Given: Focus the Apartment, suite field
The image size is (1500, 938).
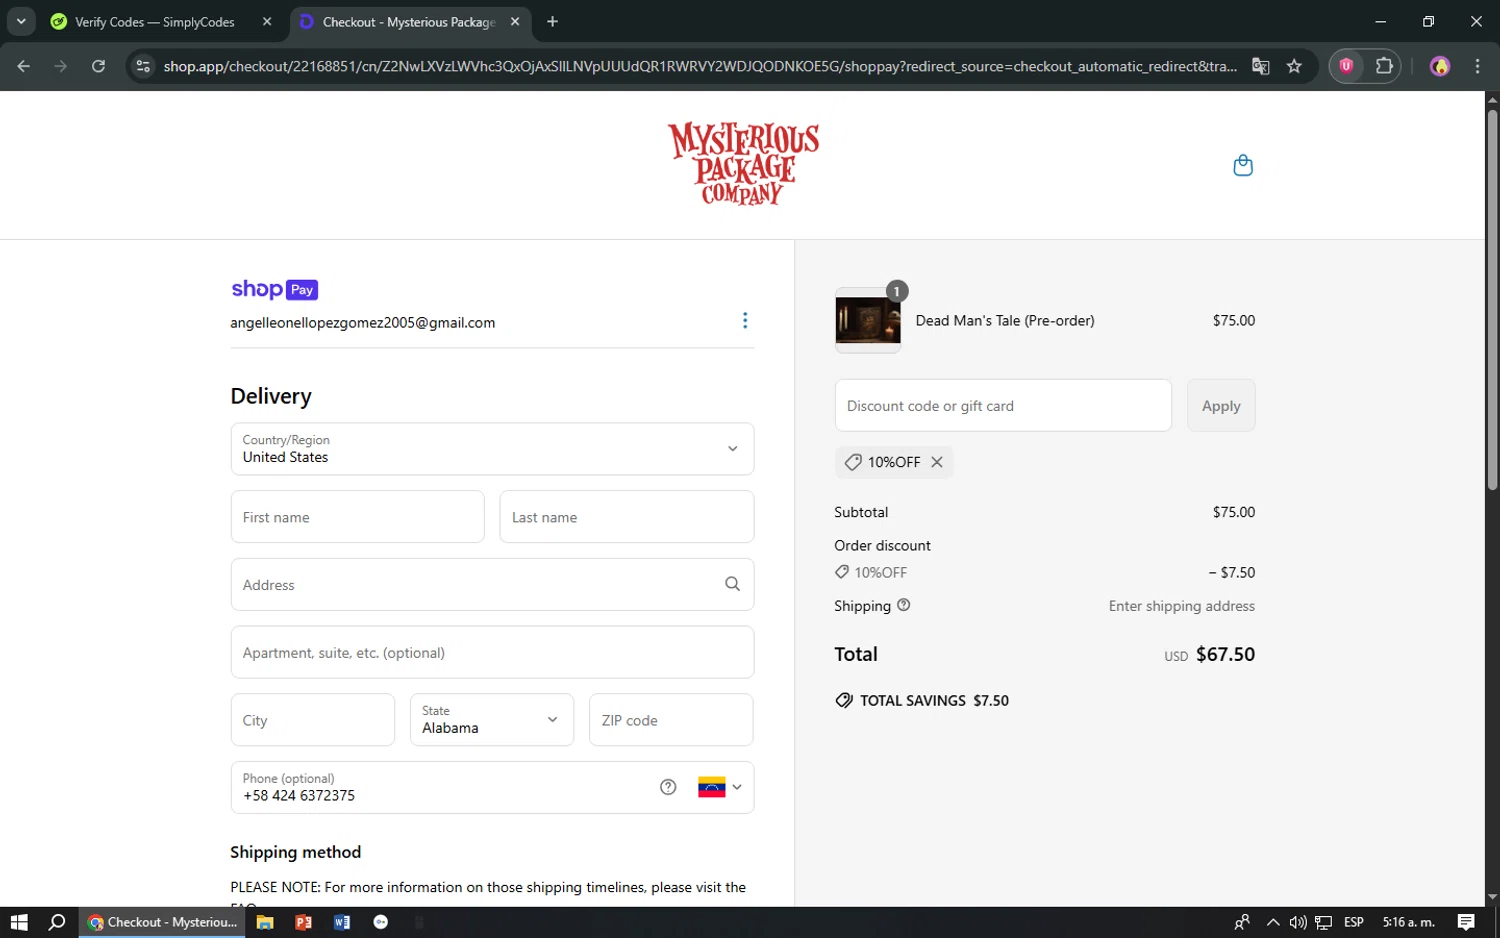Looking at the screenshot, I should [492, 652].
